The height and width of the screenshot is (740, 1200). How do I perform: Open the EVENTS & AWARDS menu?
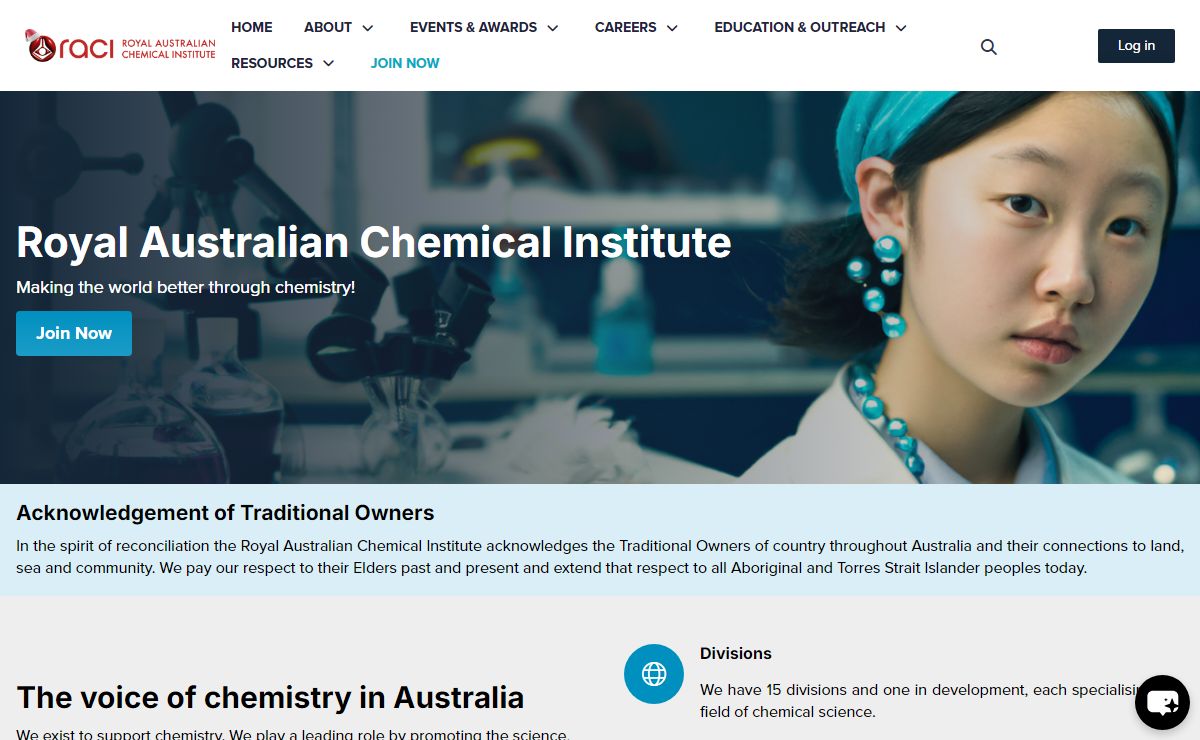tap(473, 27)
